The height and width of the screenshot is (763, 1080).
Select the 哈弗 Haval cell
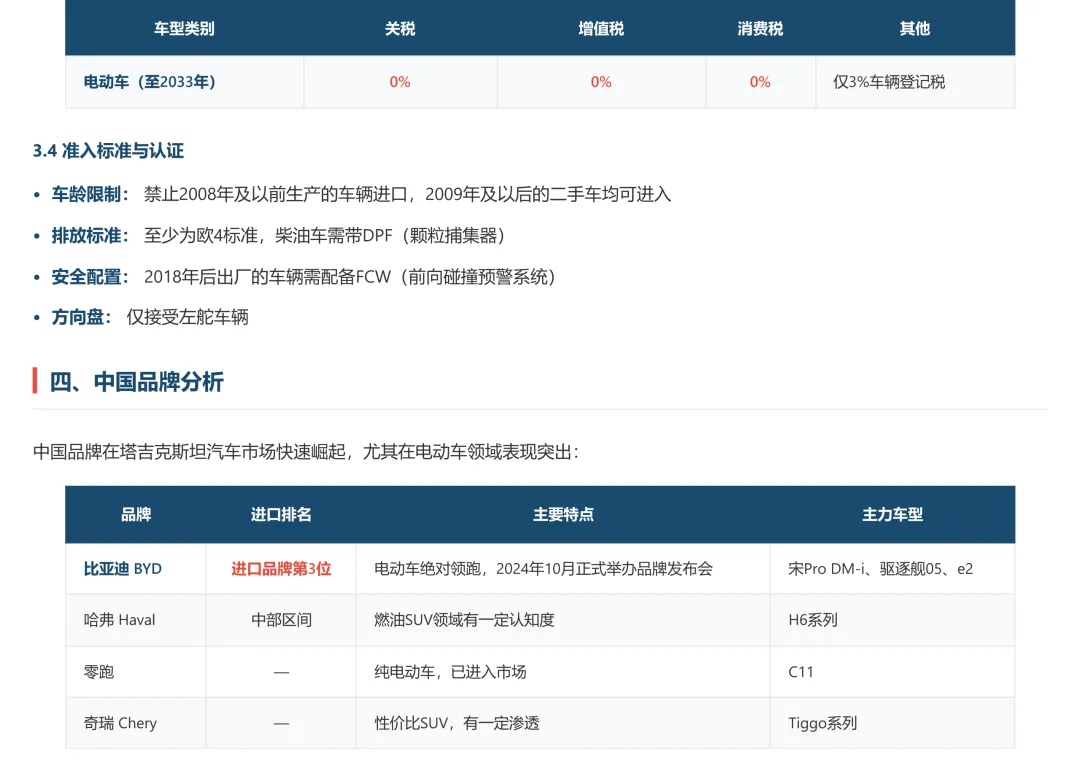click(136, 620)
